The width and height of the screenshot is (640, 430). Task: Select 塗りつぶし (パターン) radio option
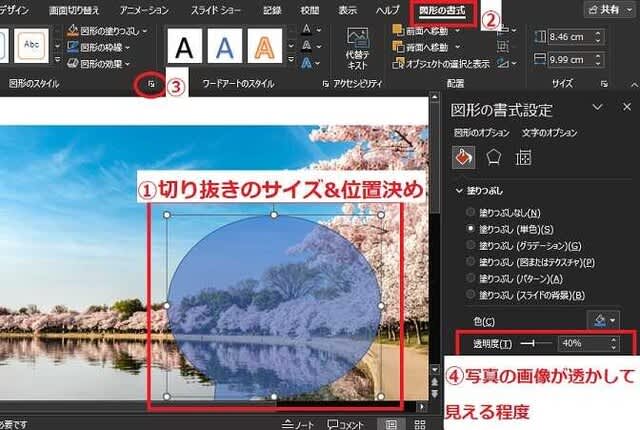point(471,279)
